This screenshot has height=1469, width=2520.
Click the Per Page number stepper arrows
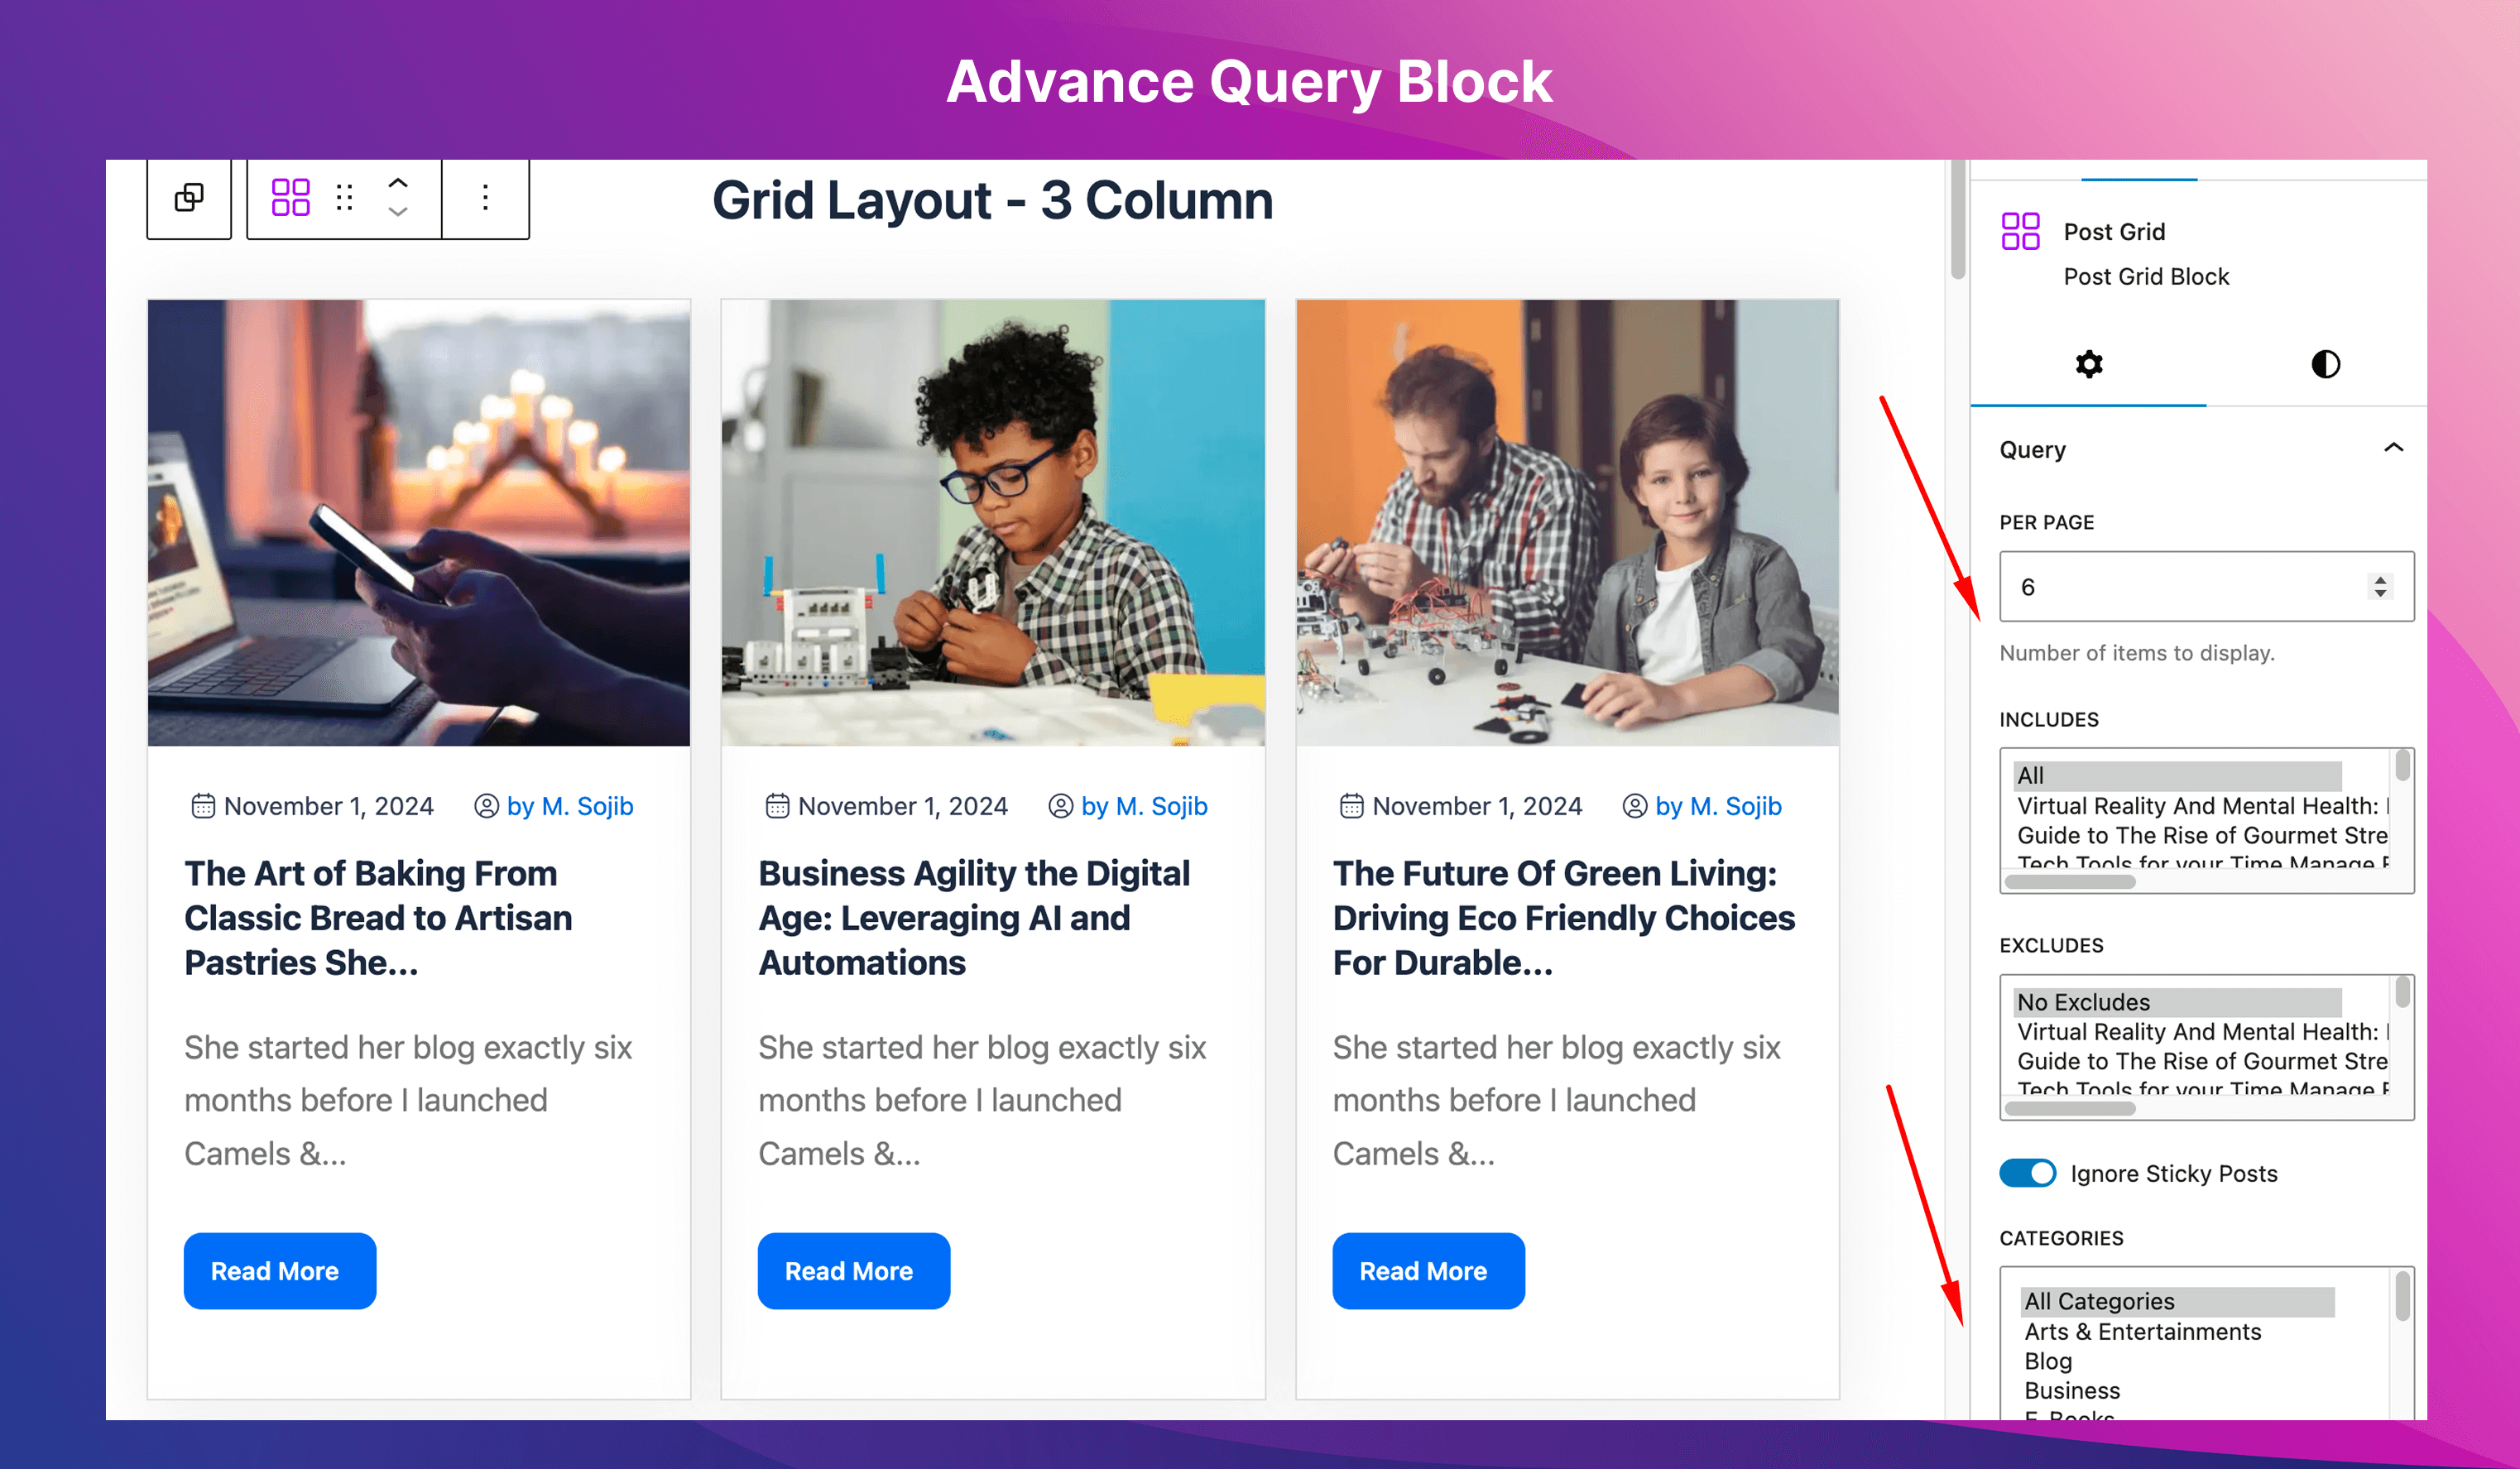tap(2380, 587)
